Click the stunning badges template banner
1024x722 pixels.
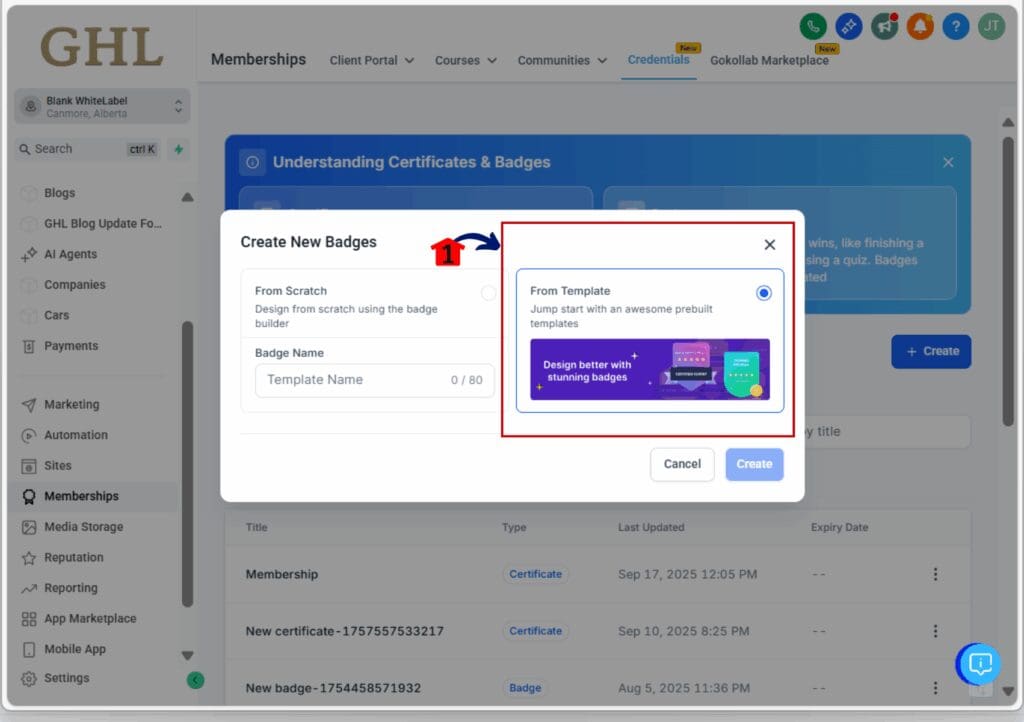coord(650,369)
